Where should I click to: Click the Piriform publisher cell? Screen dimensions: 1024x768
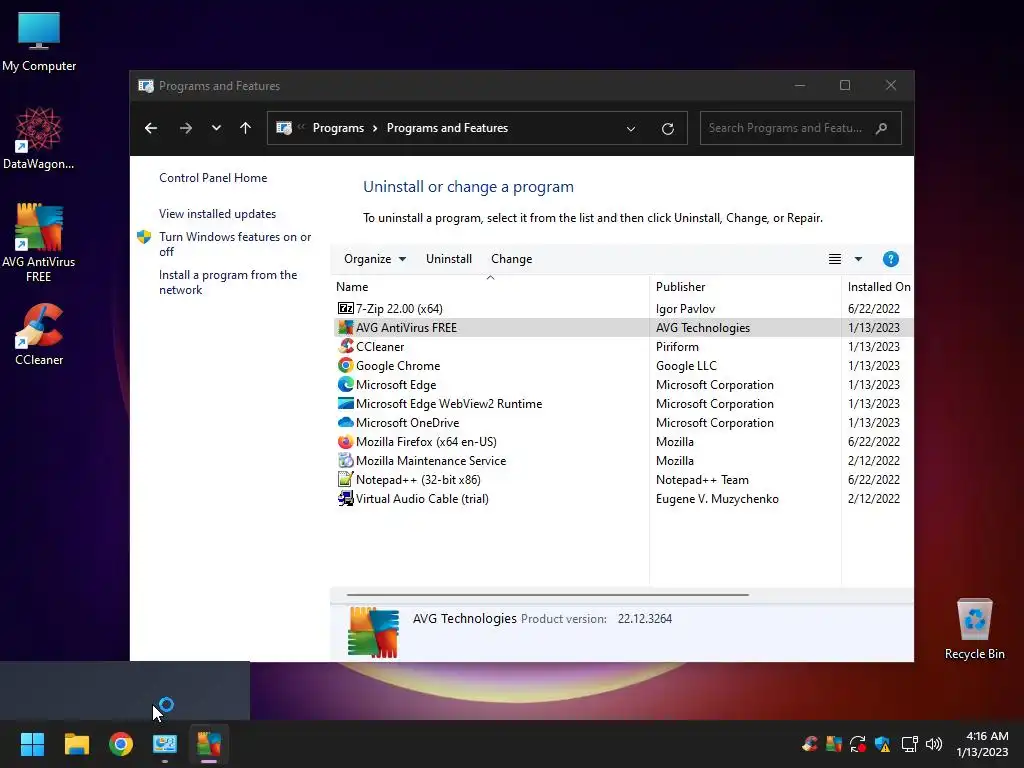(x=677, y=347)
